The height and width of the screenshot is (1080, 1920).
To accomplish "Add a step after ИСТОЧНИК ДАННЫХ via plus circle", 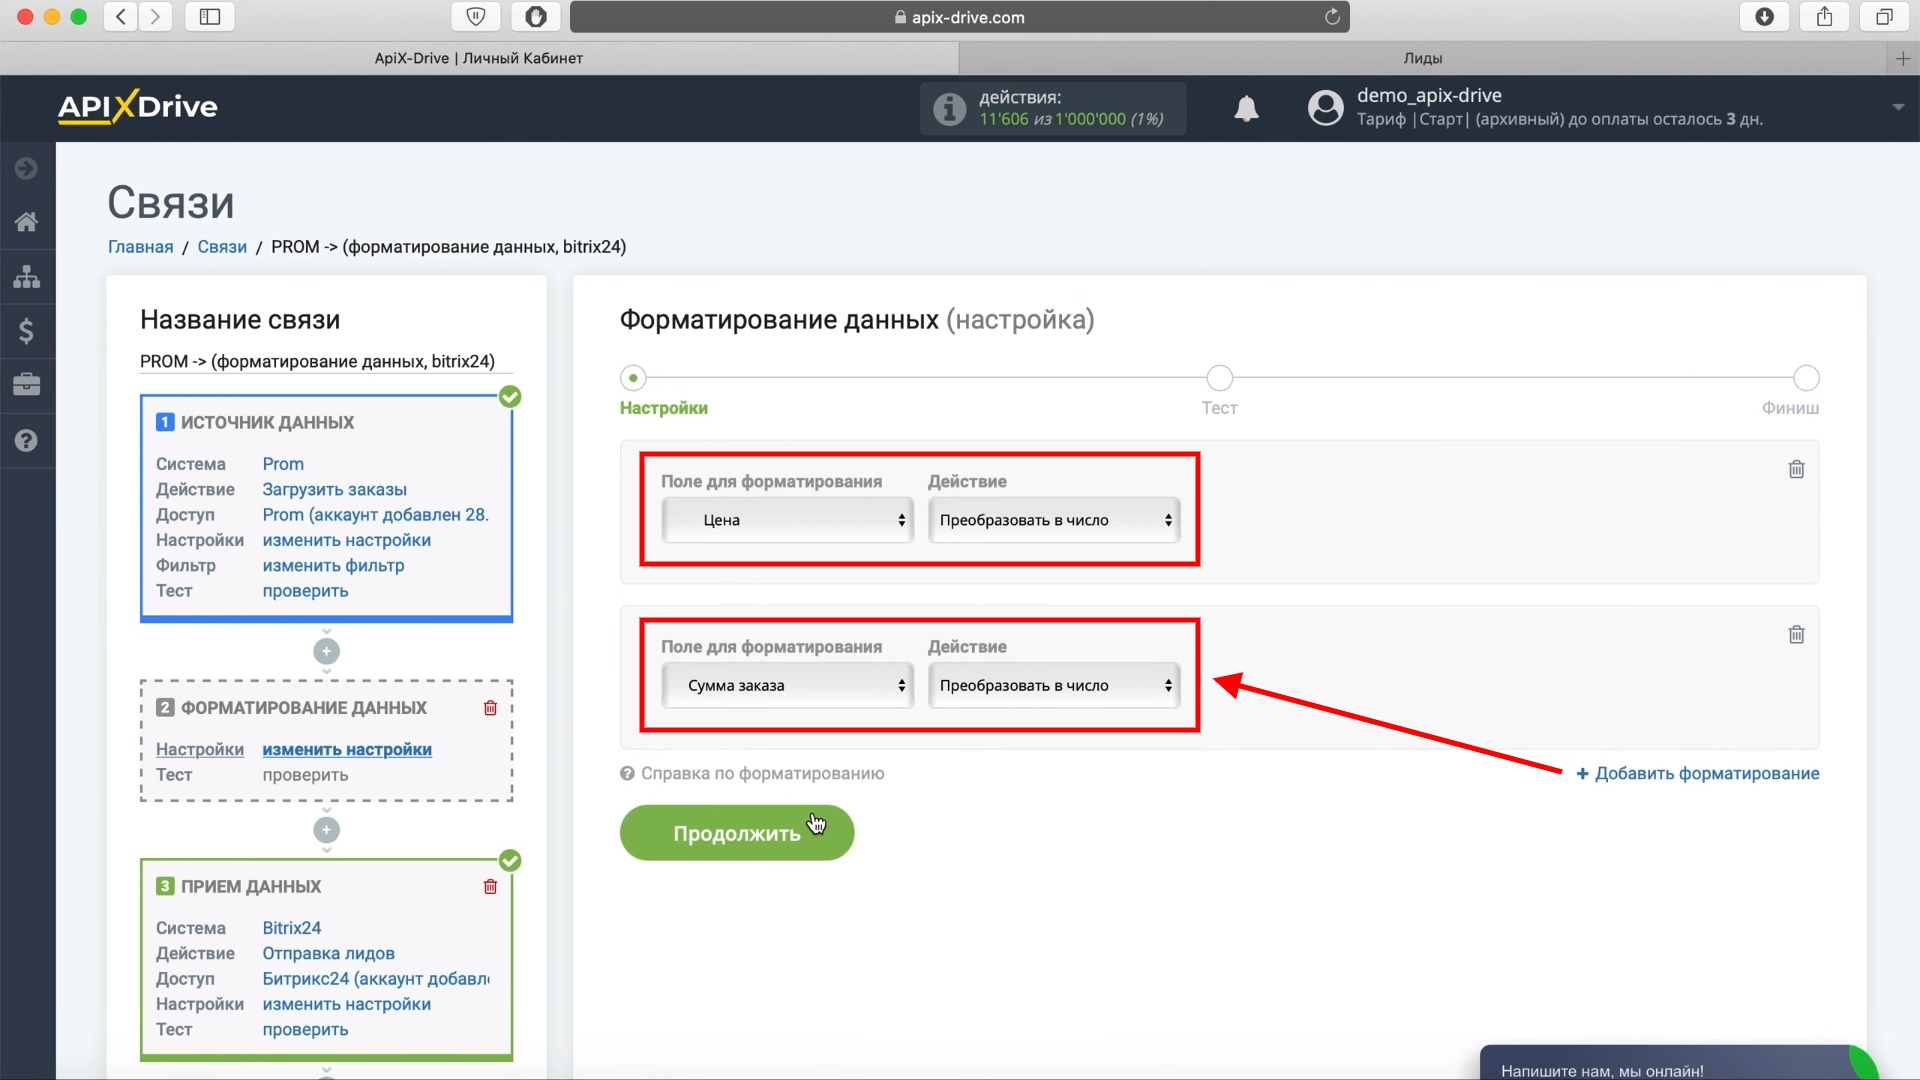I will [x=326, y=652].
